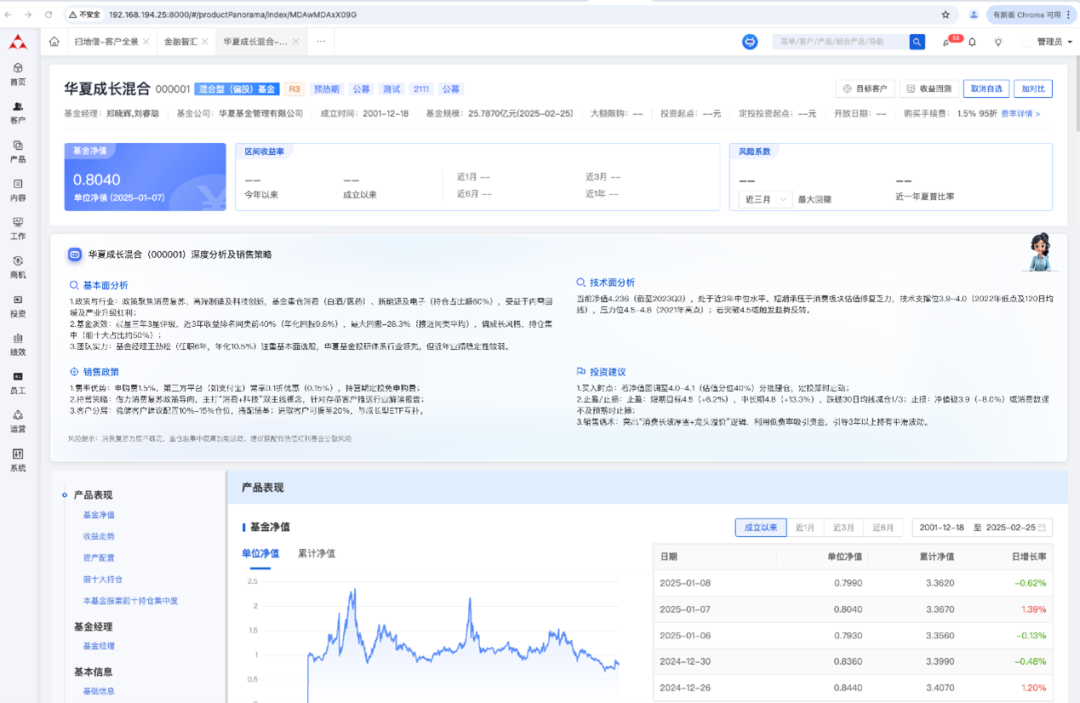Open 内容 in the left sidebar
The image size is (1080, 703).
coord(18,190)
